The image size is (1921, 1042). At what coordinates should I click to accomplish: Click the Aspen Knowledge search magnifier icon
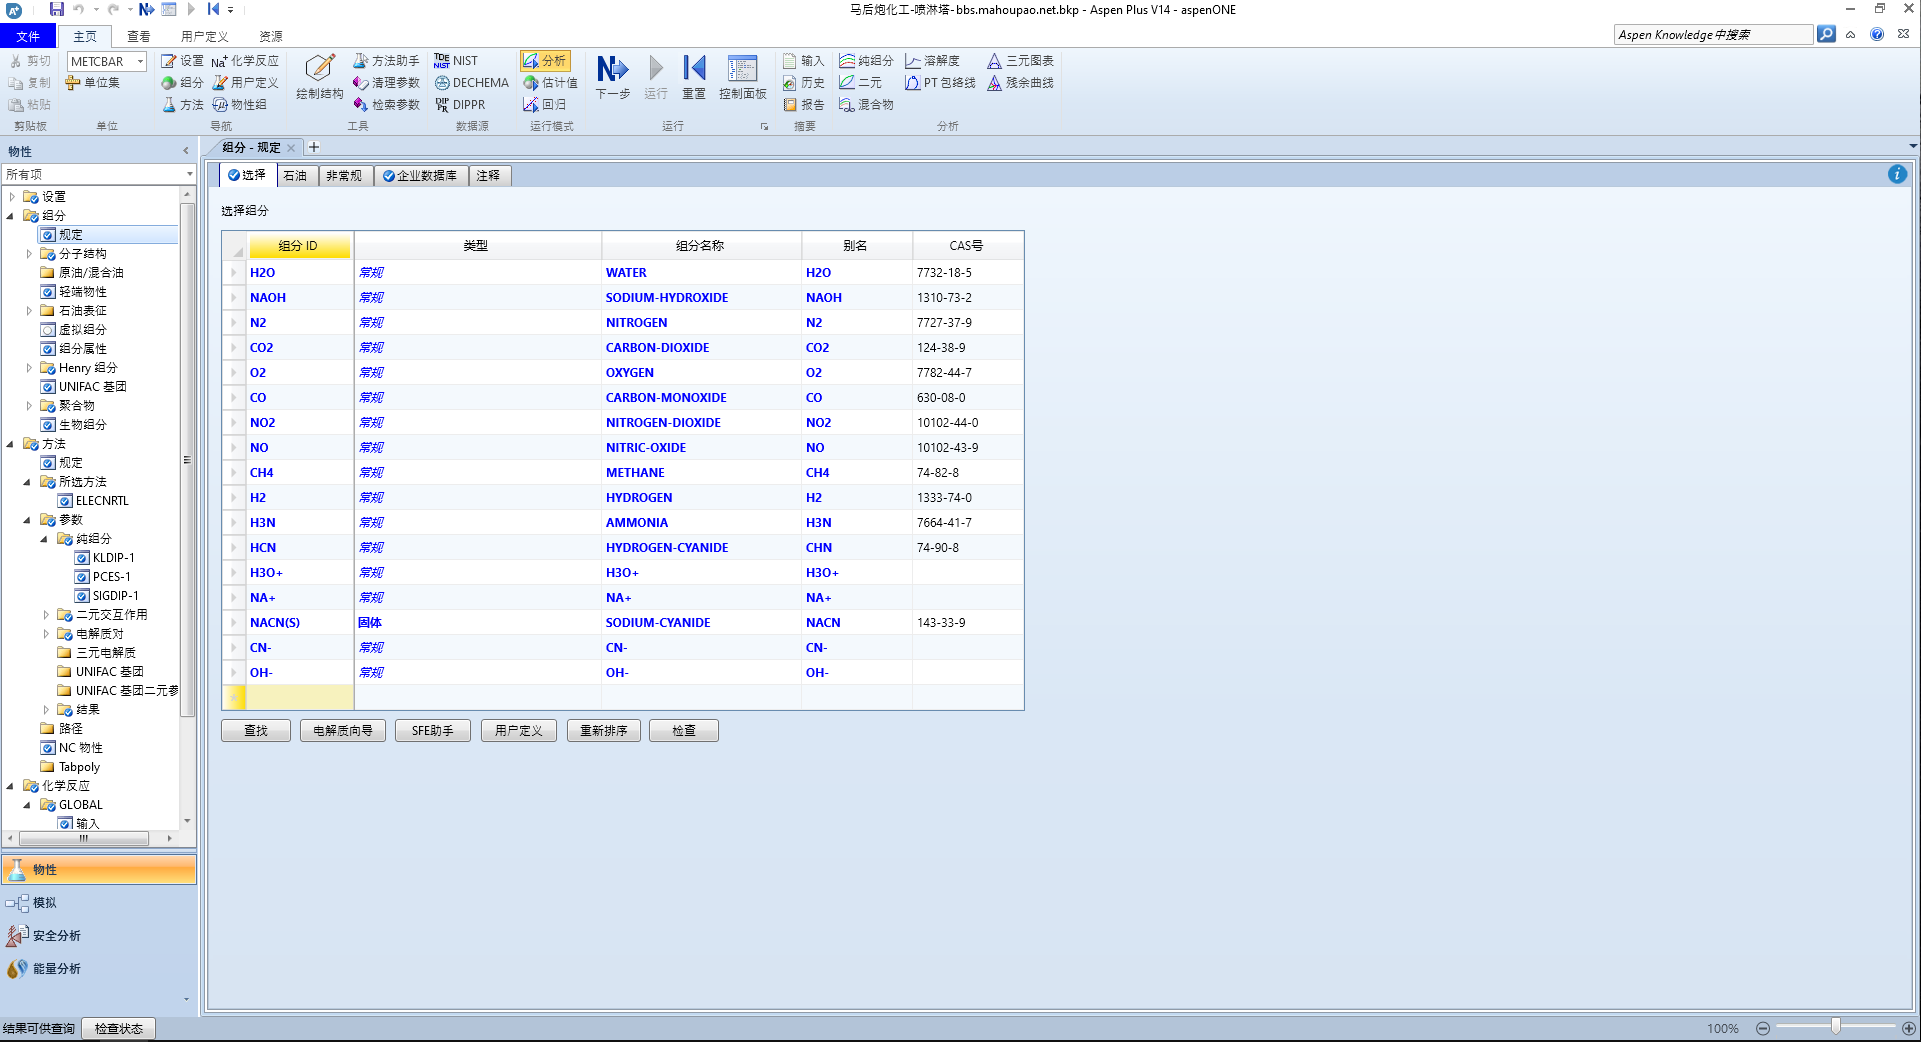point(1826,34)
